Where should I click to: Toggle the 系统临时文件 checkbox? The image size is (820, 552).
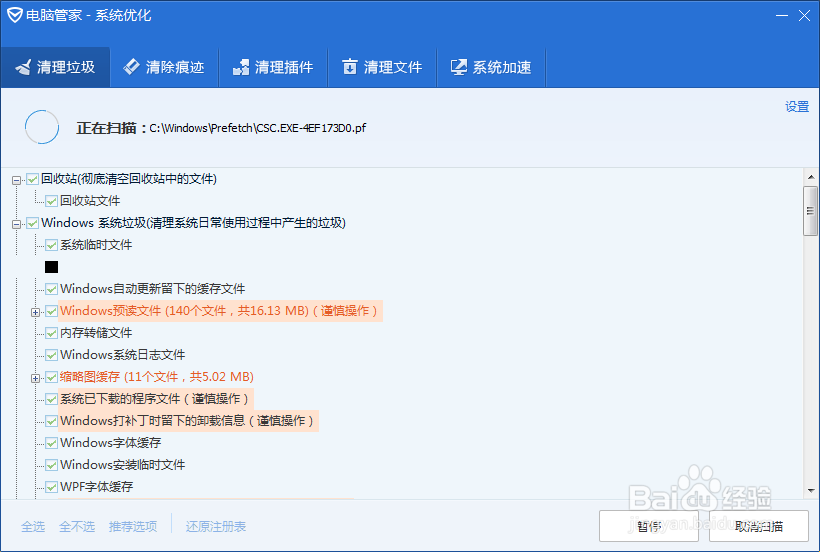51,245
